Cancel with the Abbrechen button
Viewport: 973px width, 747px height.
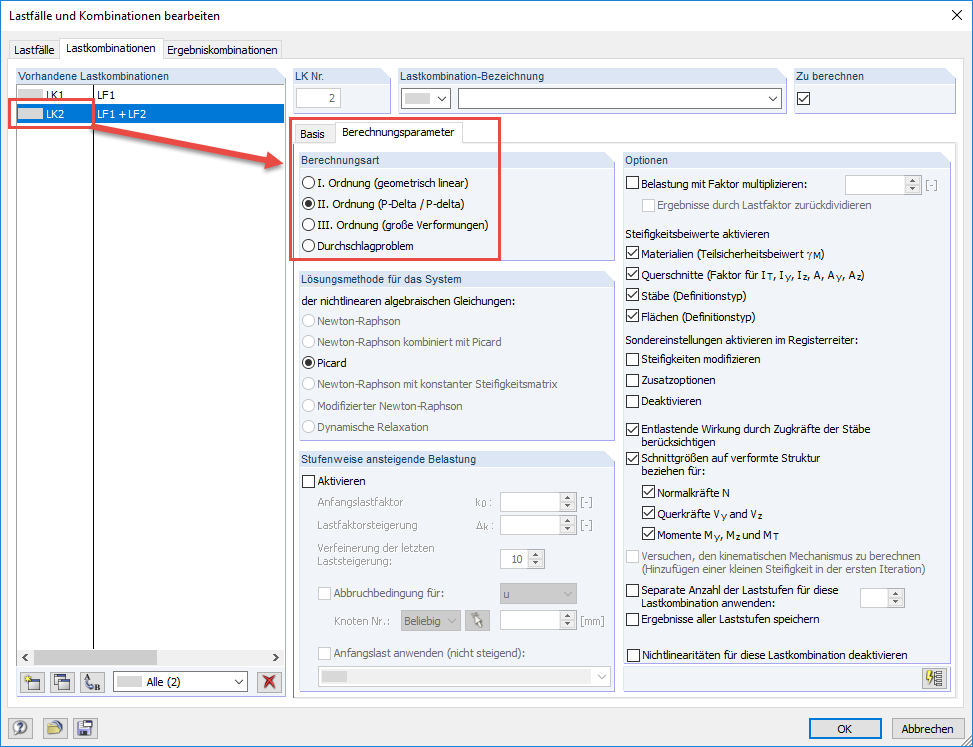[927, 728]
